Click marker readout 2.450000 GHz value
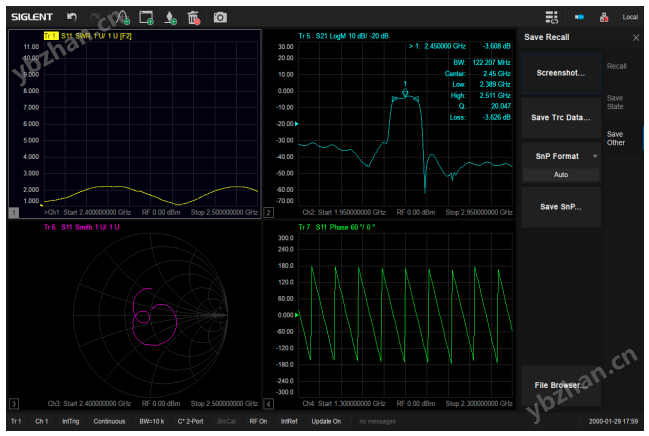 click(445, 46)
